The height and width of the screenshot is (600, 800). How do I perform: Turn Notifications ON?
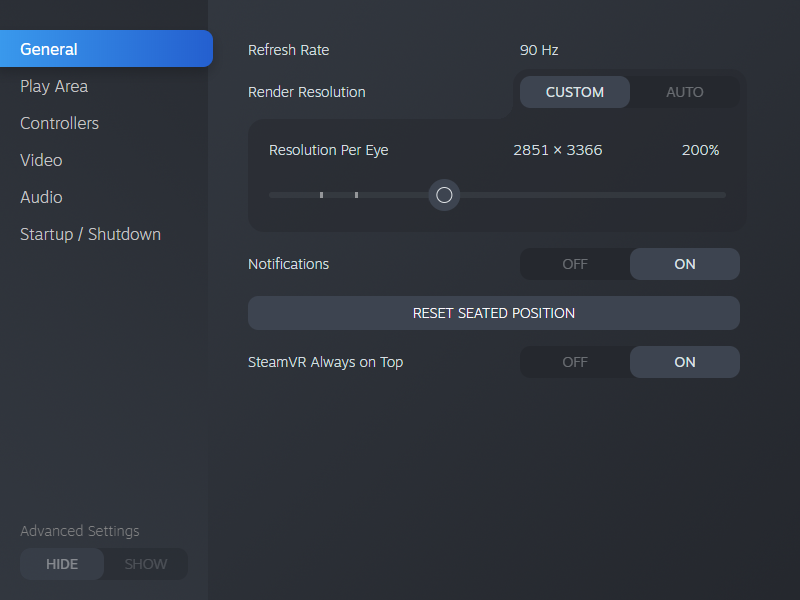tap(685, 264)
